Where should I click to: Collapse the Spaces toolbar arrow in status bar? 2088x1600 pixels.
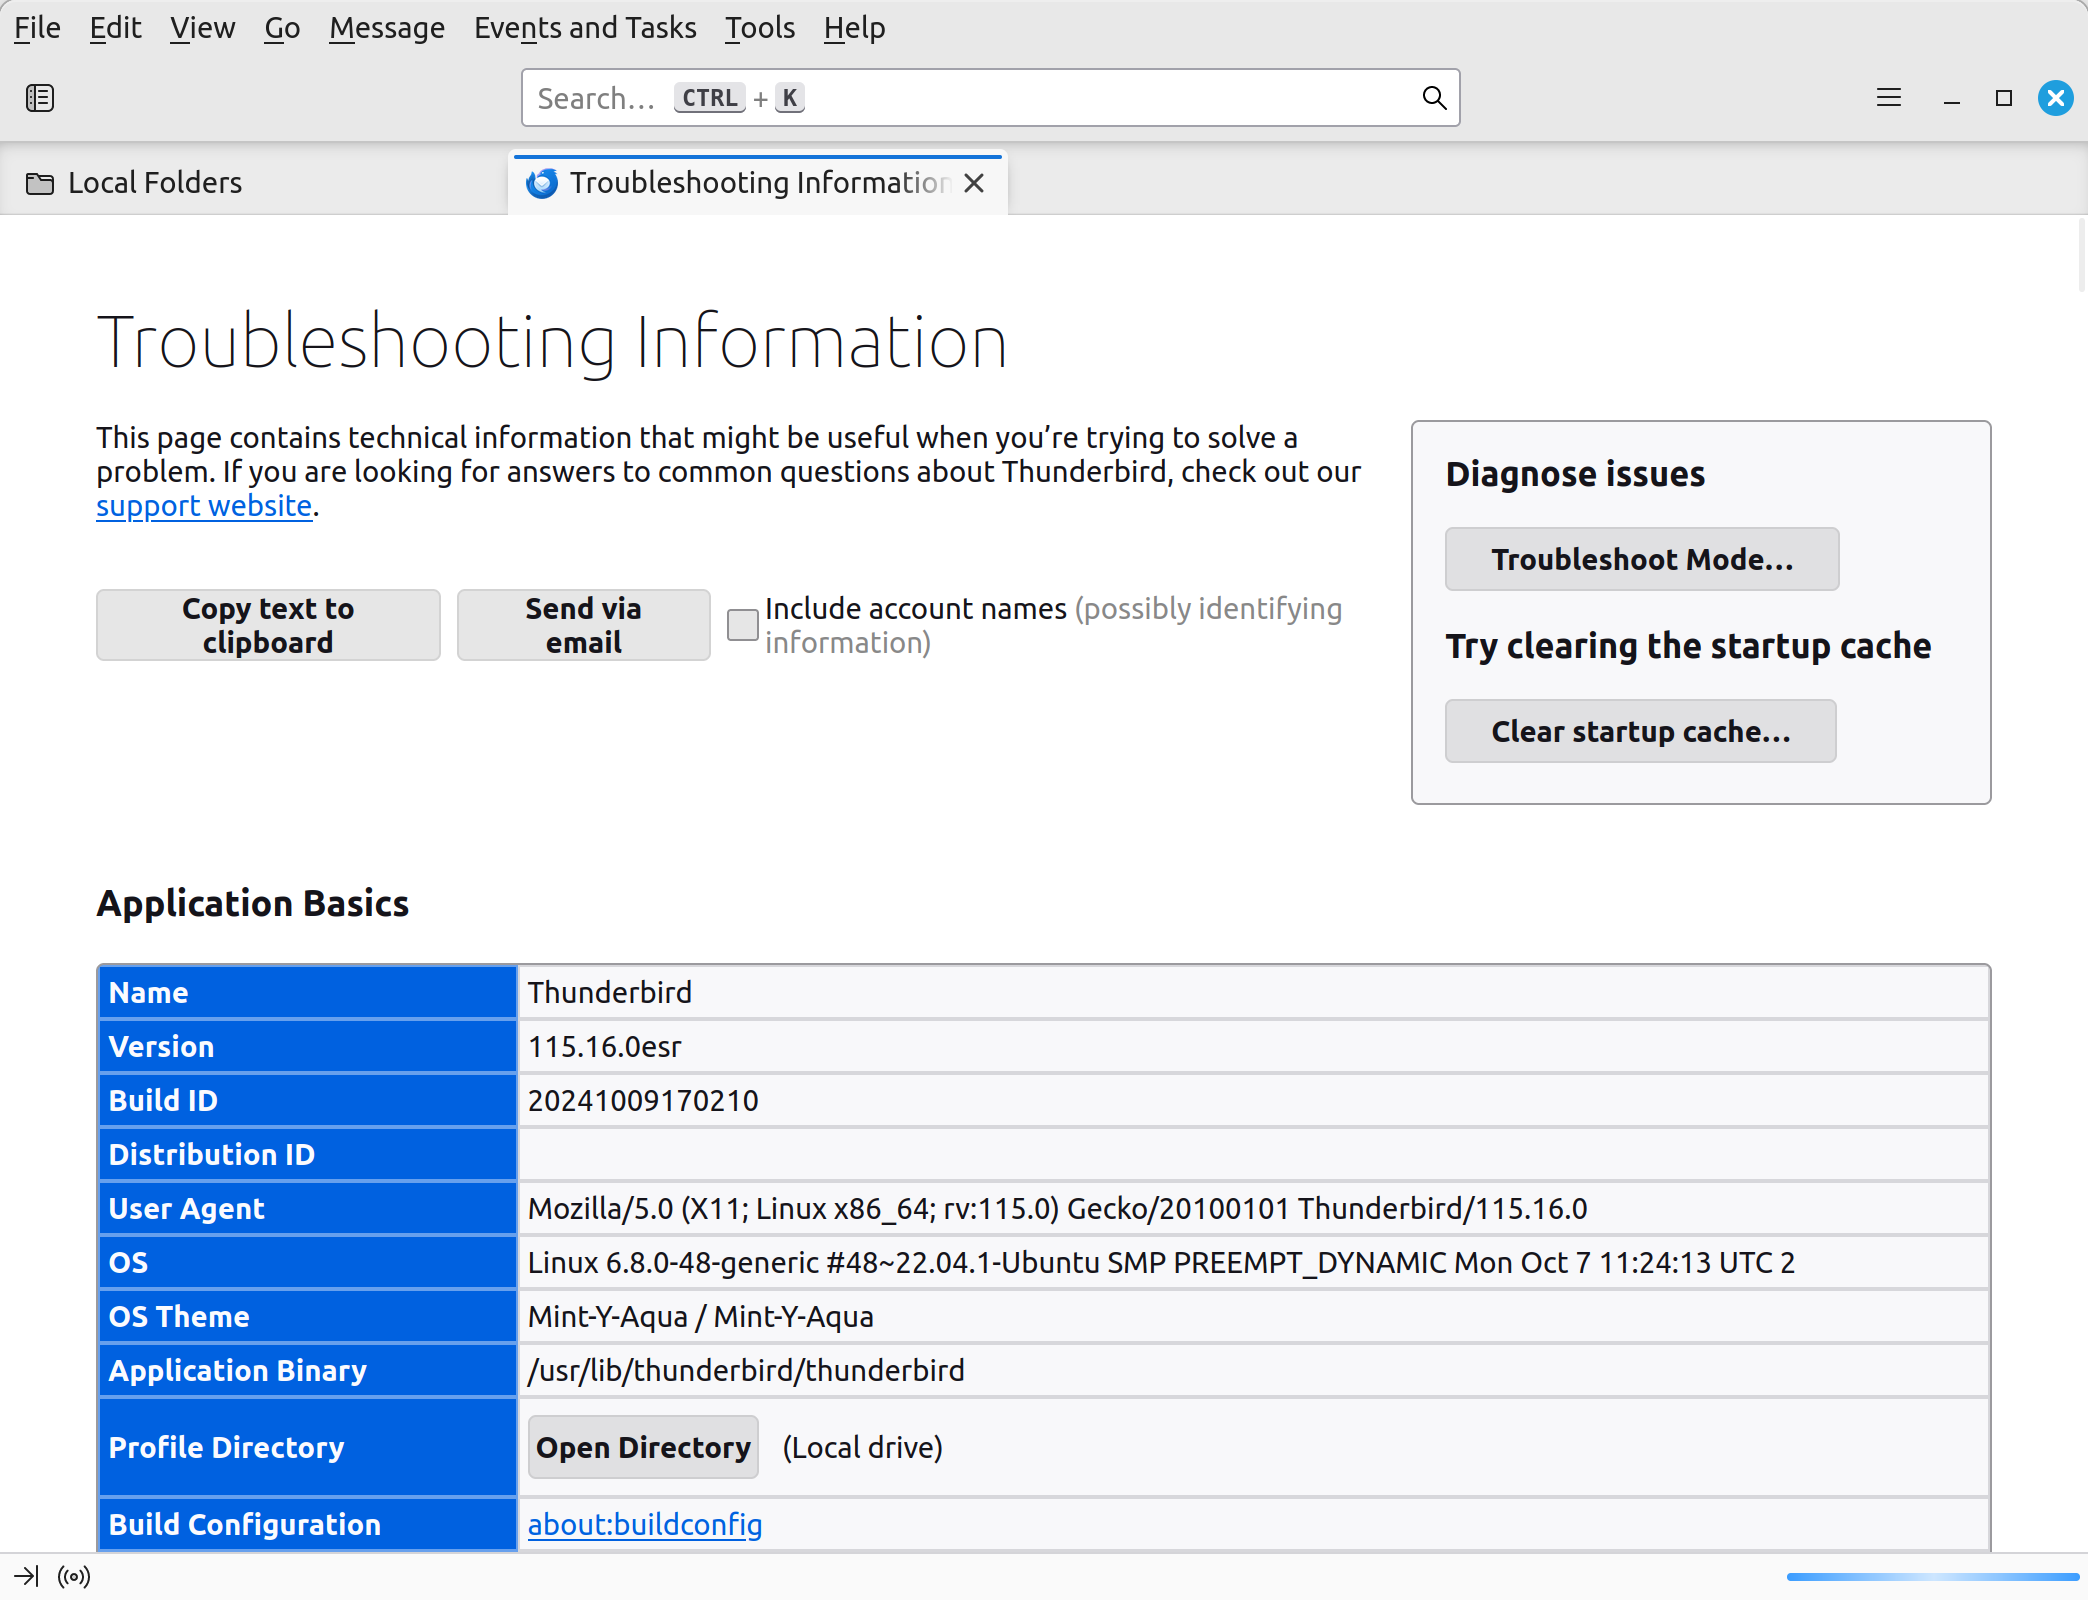click(x=26, y=1577)
